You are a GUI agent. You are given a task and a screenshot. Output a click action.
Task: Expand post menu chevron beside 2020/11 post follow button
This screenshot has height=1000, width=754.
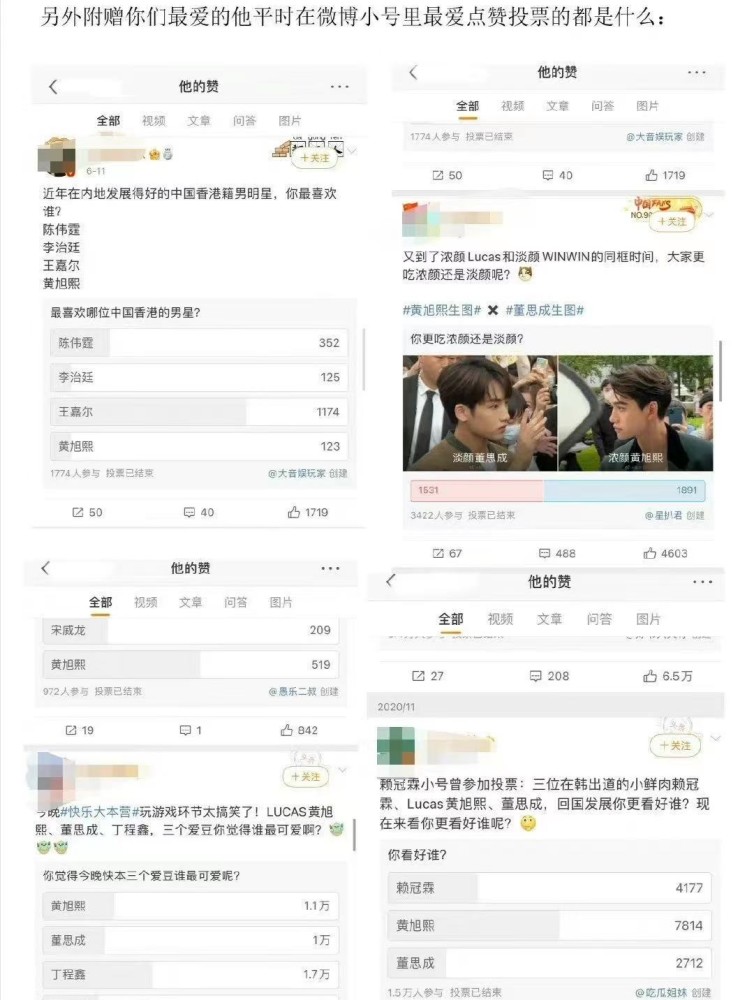(716, 739)
